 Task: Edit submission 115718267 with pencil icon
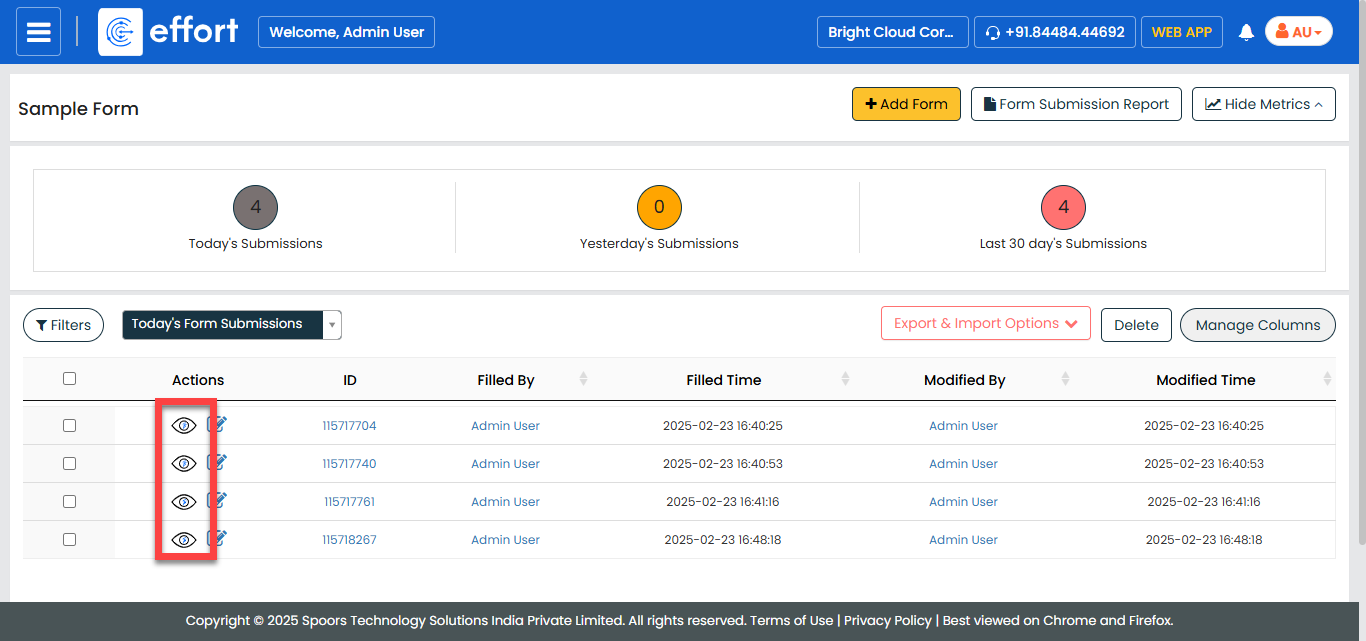217,539
